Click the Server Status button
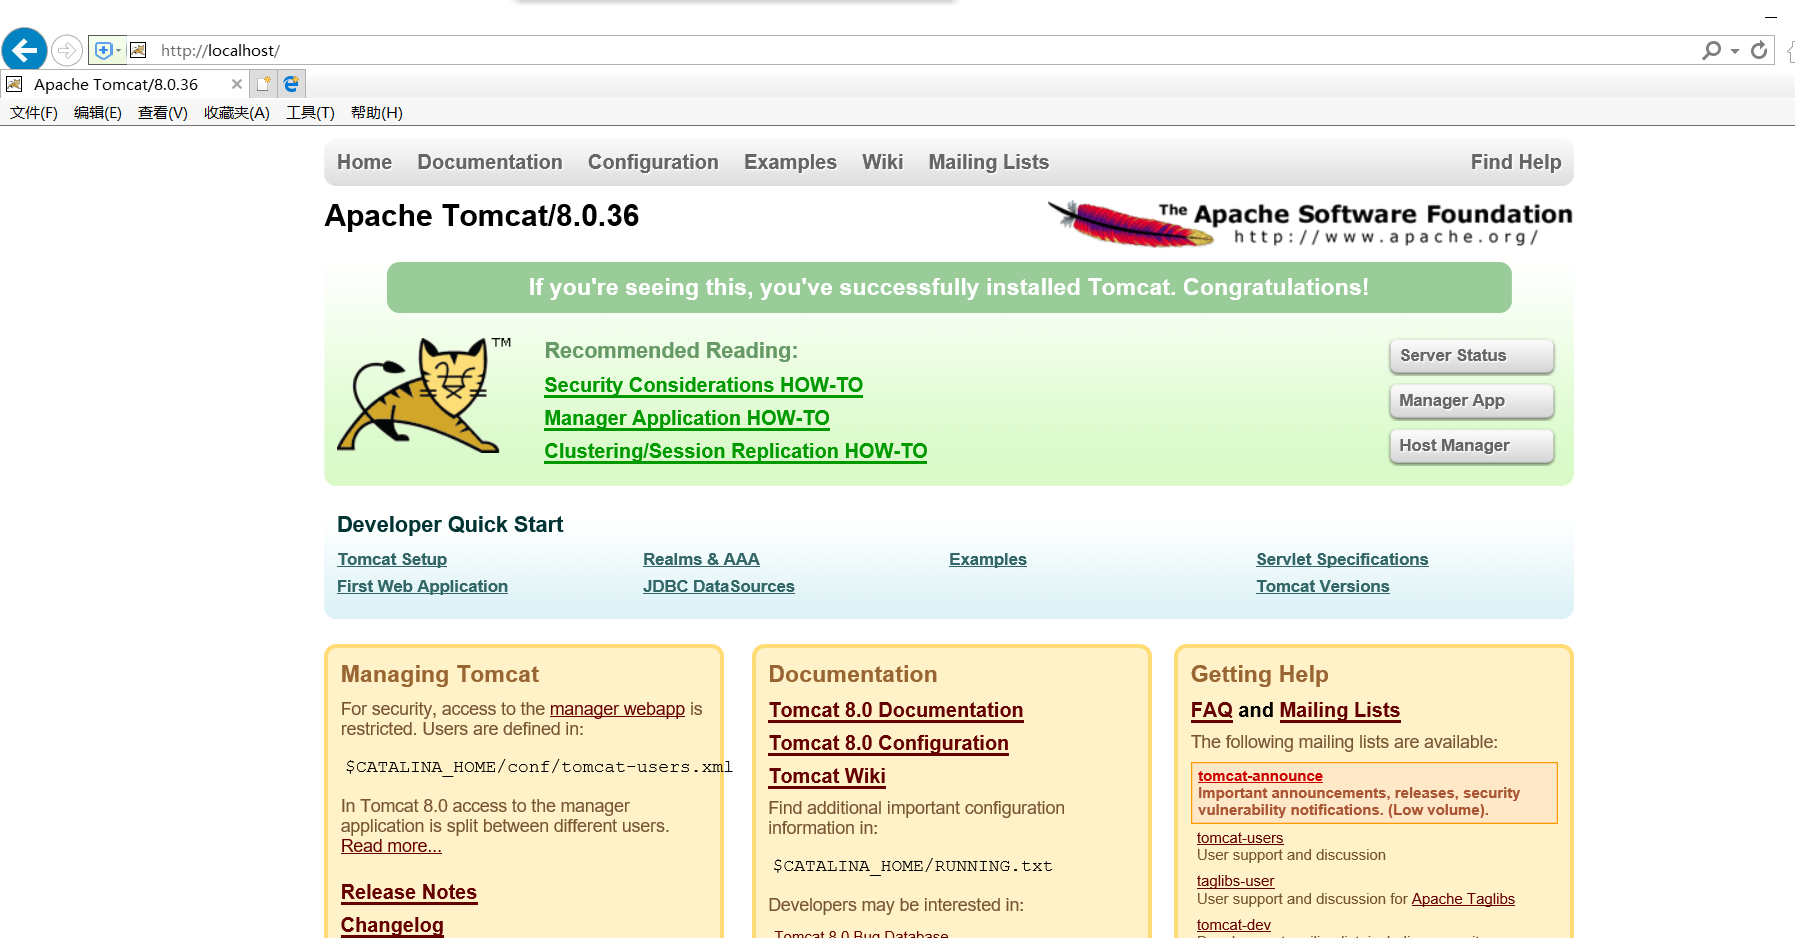The width and height of the screenshot is (1795, 938). [1472, 355]
